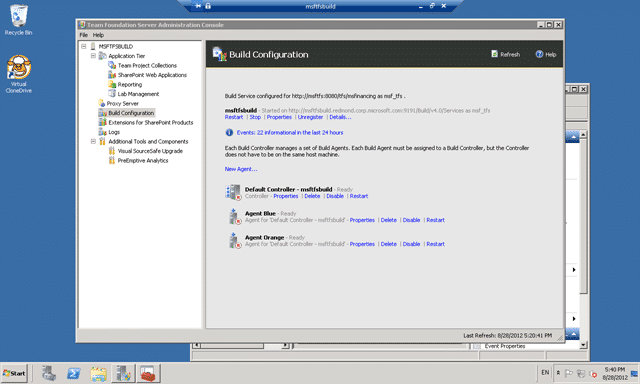Image resolution: width=640 pixels, height=384 pixels.
Task: Click the Refresh icon in the header
Action: tap(495, 54)
